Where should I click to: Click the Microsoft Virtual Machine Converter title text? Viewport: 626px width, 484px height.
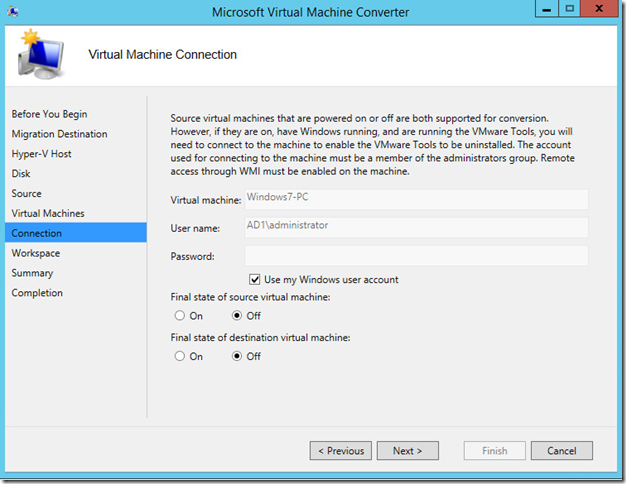310,12
